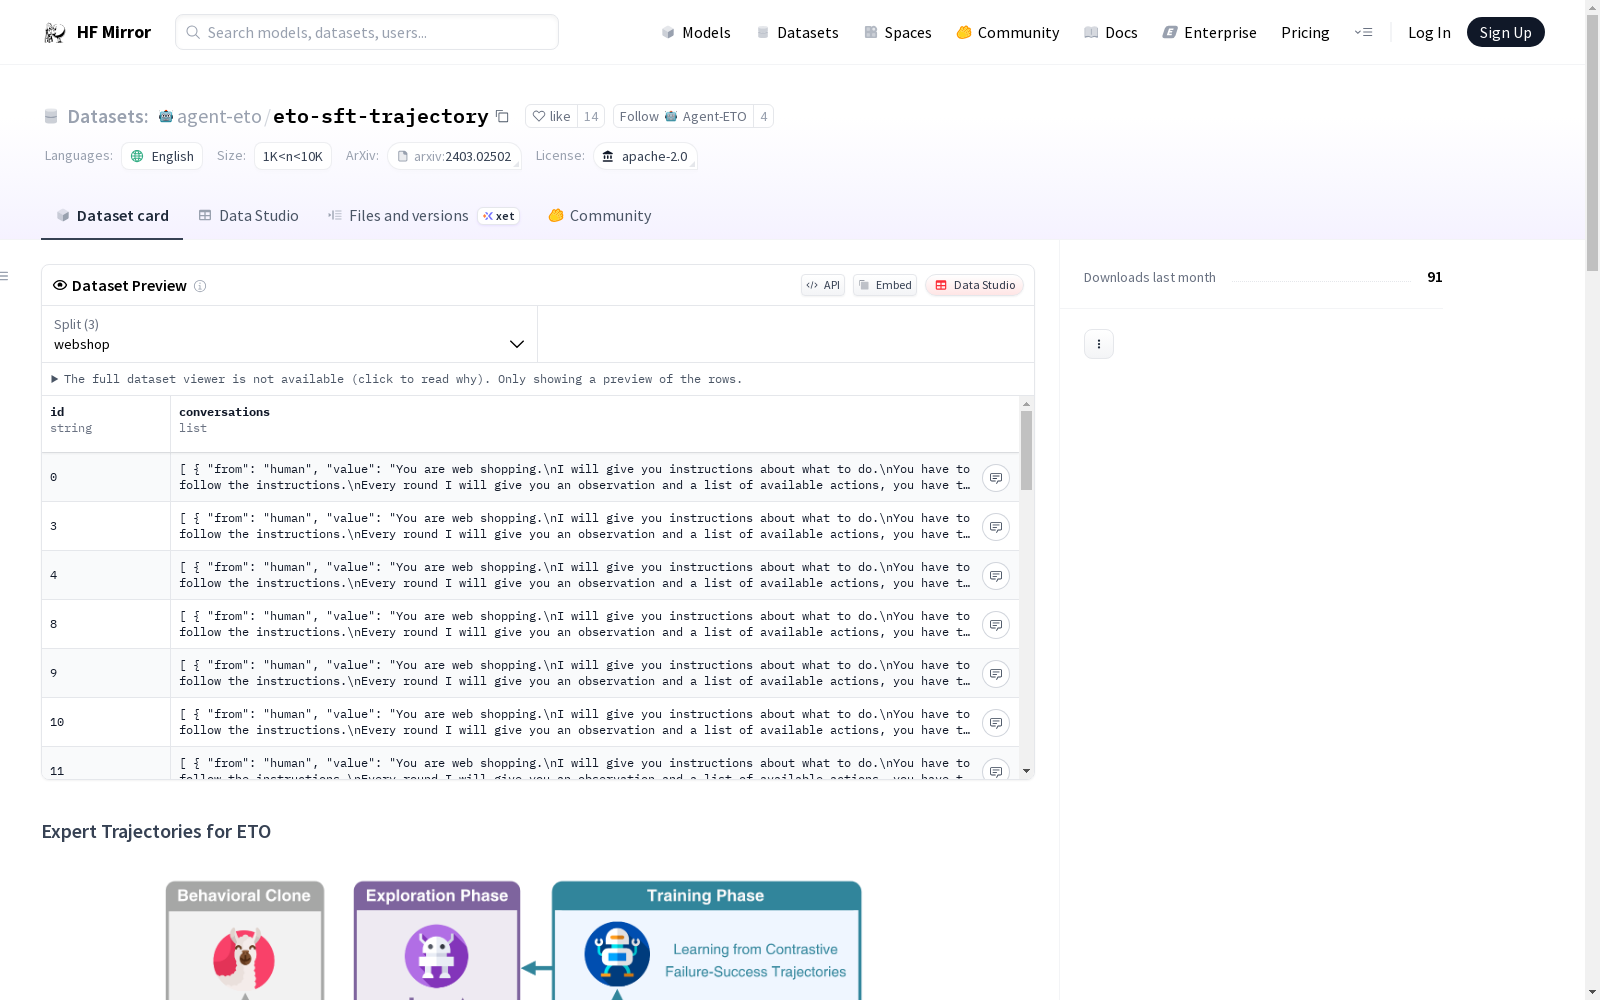Click the API button in Dataset Preview
1600x1000 pixels.
coord(823,286)
